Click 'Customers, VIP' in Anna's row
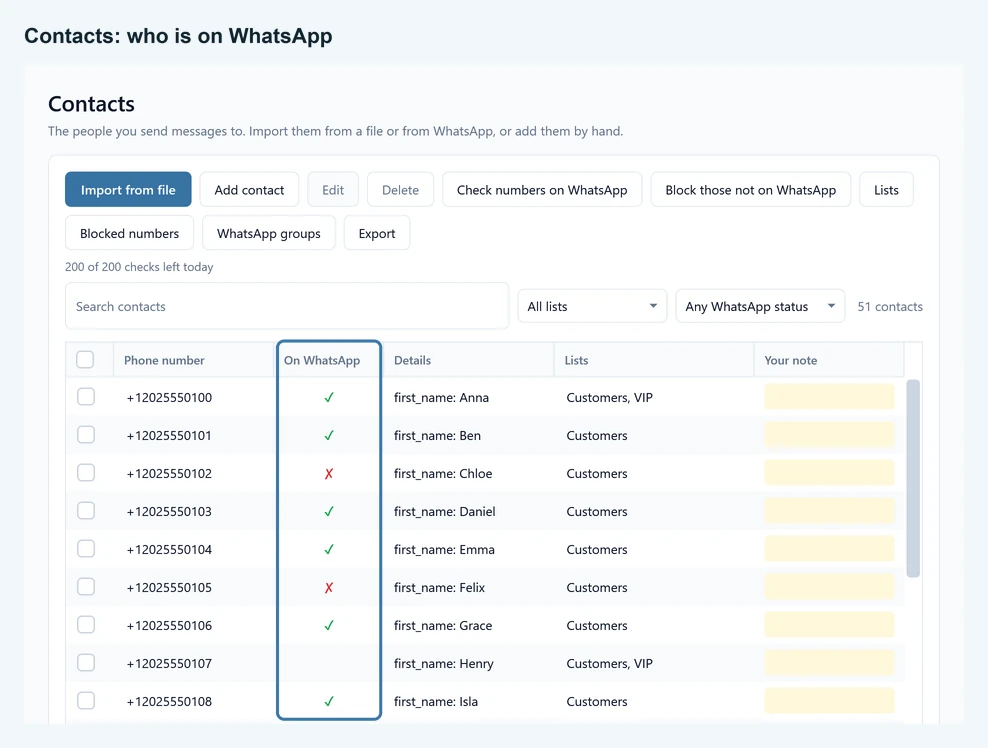 (x=609, y=398)
